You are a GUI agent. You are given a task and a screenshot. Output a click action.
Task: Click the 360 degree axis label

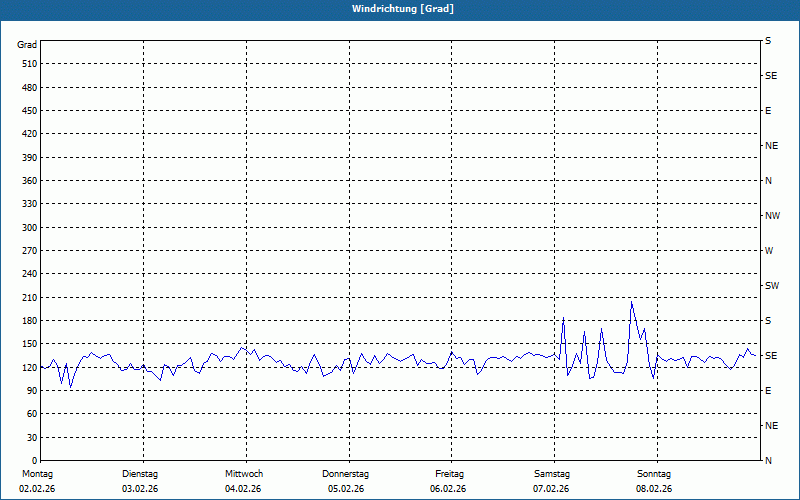[28, 181]
